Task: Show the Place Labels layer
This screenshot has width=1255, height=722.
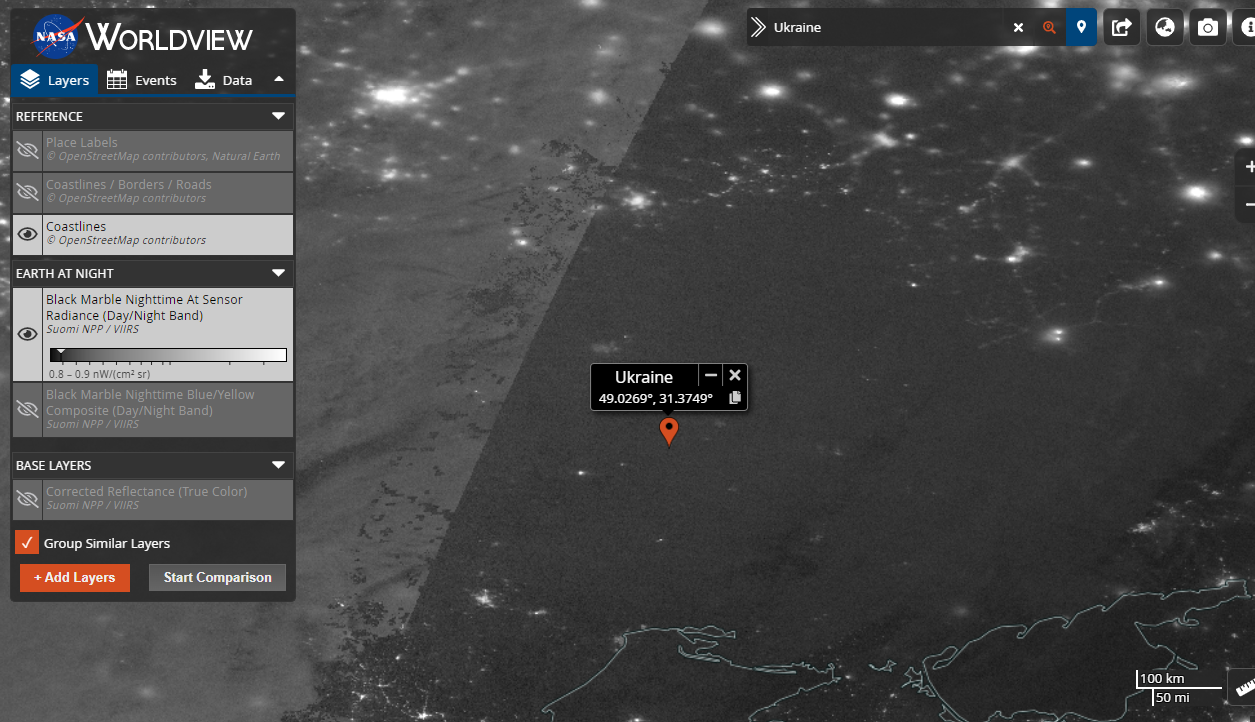Action: coord(28,150)
